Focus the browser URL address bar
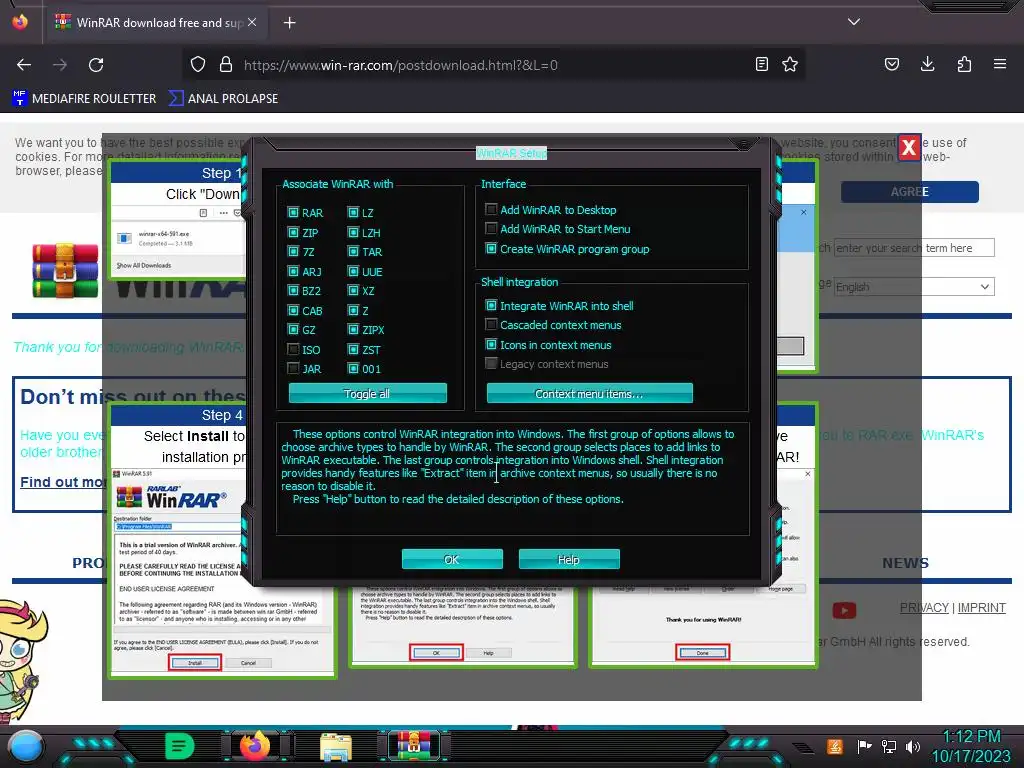This screenshot has height=768, width=1024. [496, 65]
